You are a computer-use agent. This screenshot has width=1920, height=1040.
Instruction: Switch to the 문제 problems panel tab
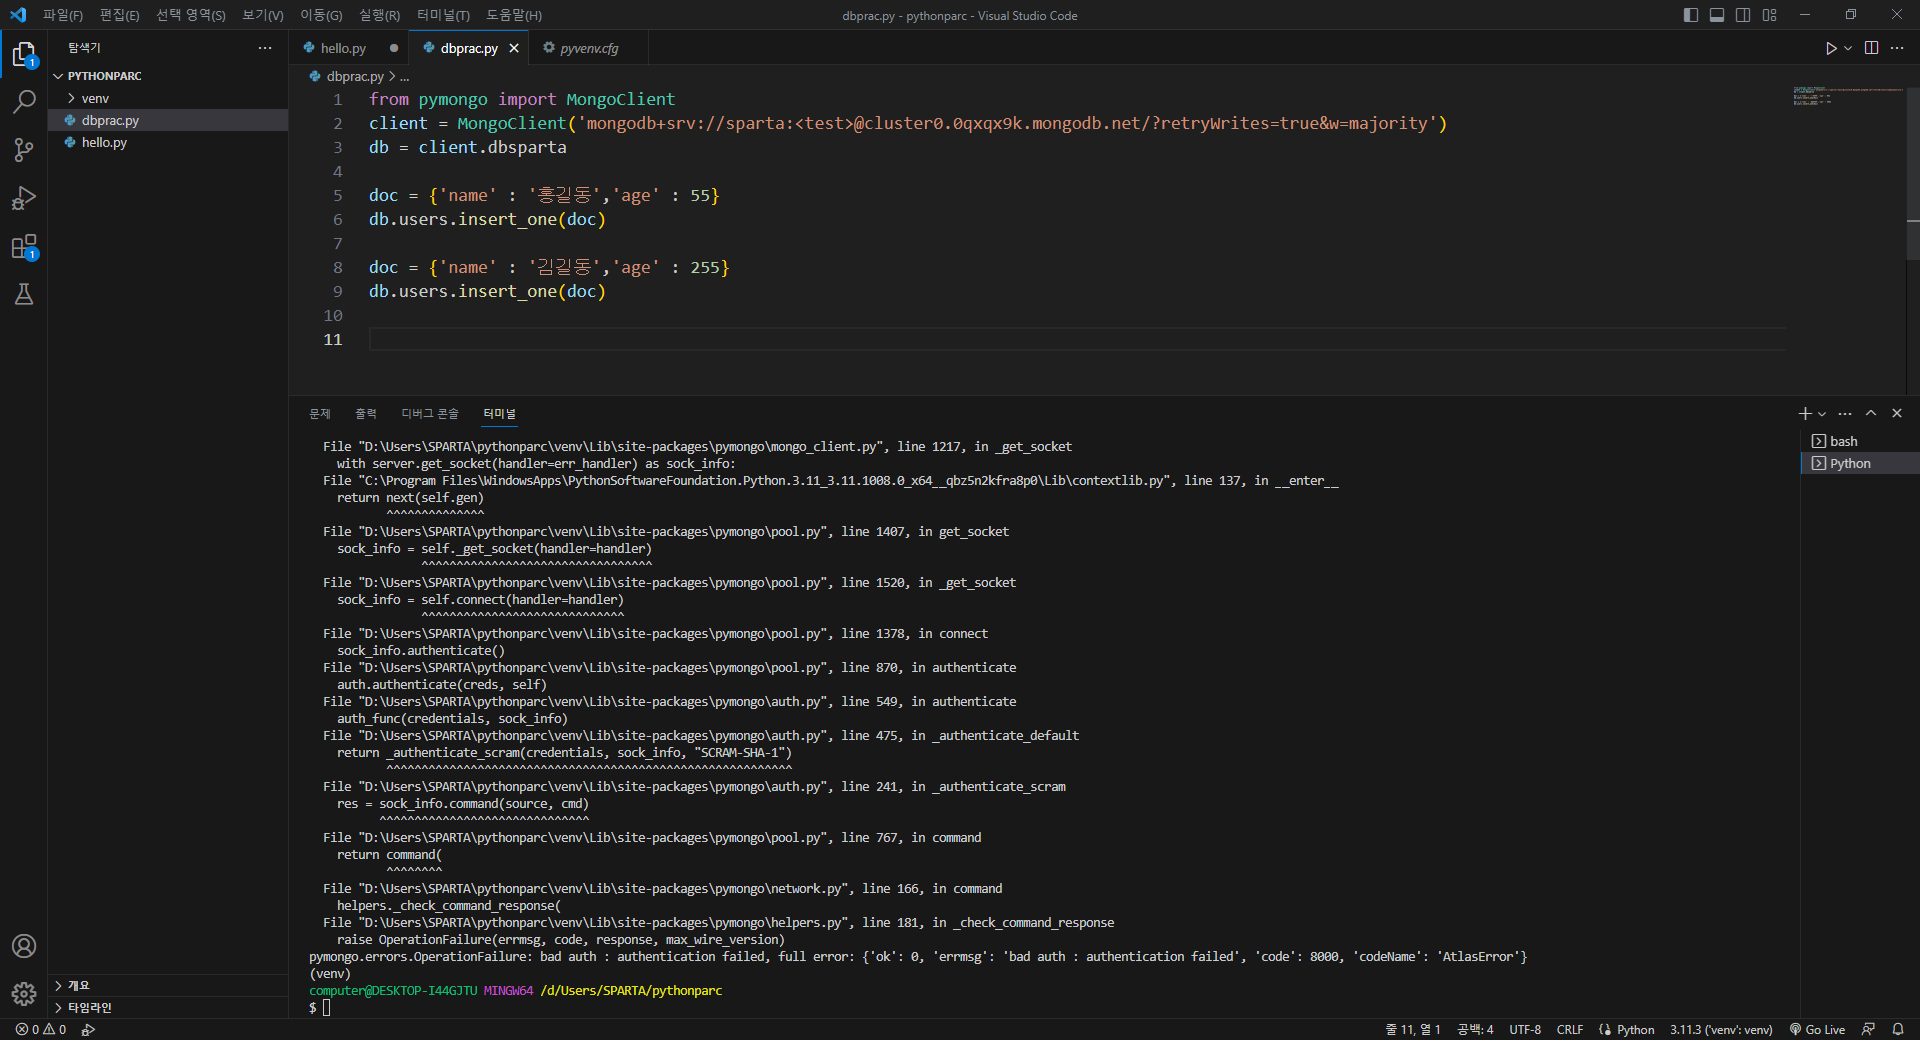click(x=320, y=413)
